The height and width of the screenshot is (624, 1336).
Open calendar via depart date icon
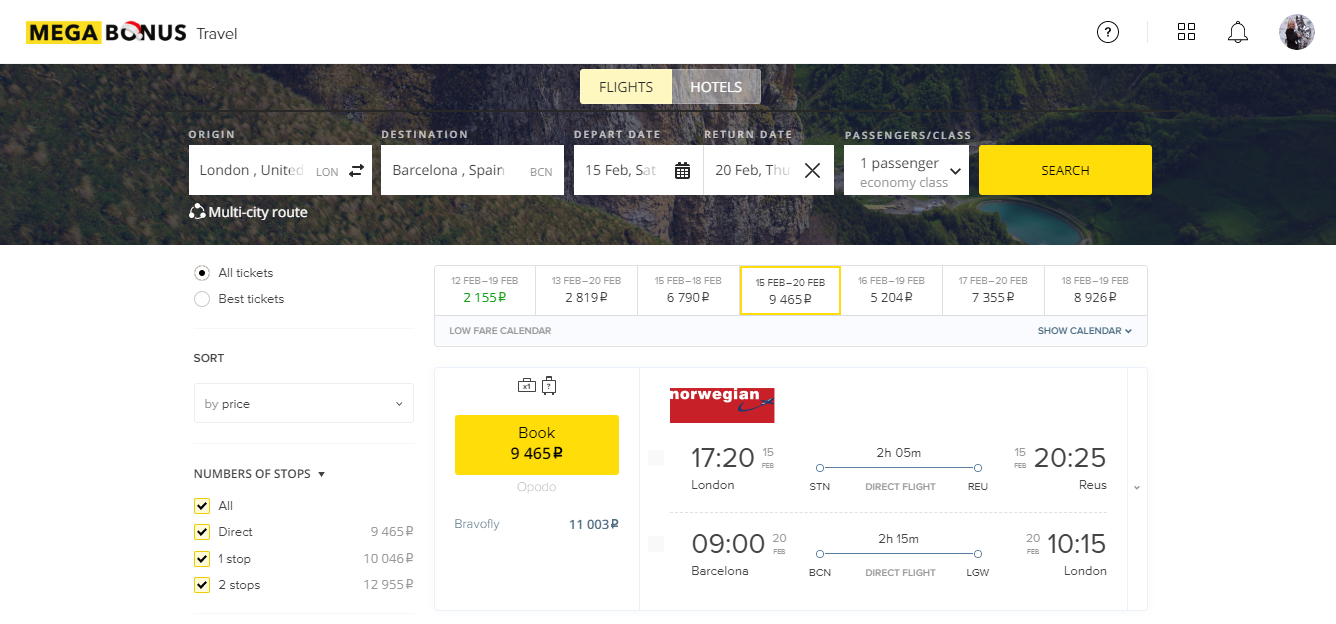683,170
